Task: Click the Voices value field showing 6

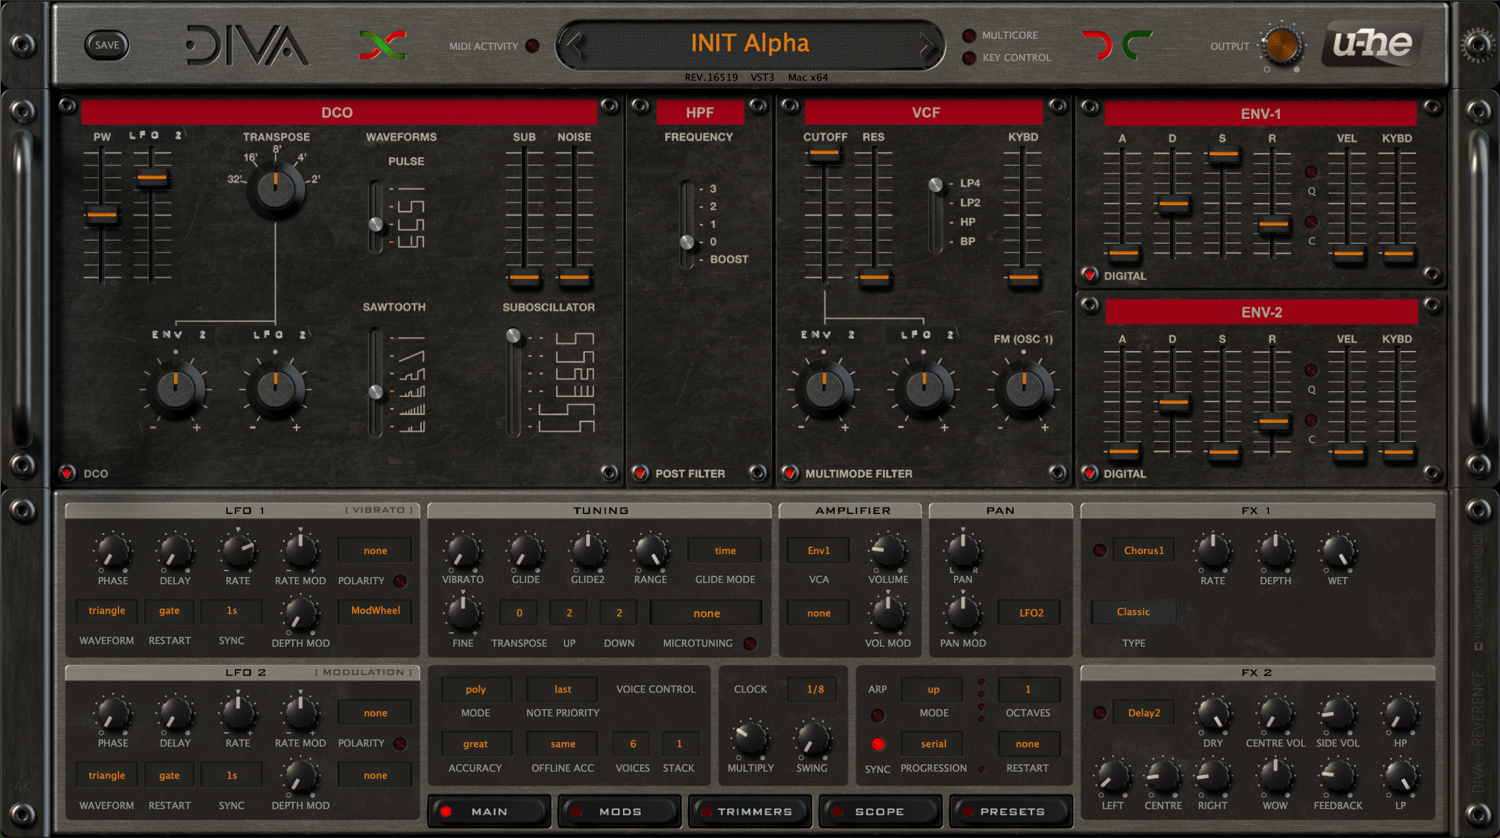Action: 633,744
